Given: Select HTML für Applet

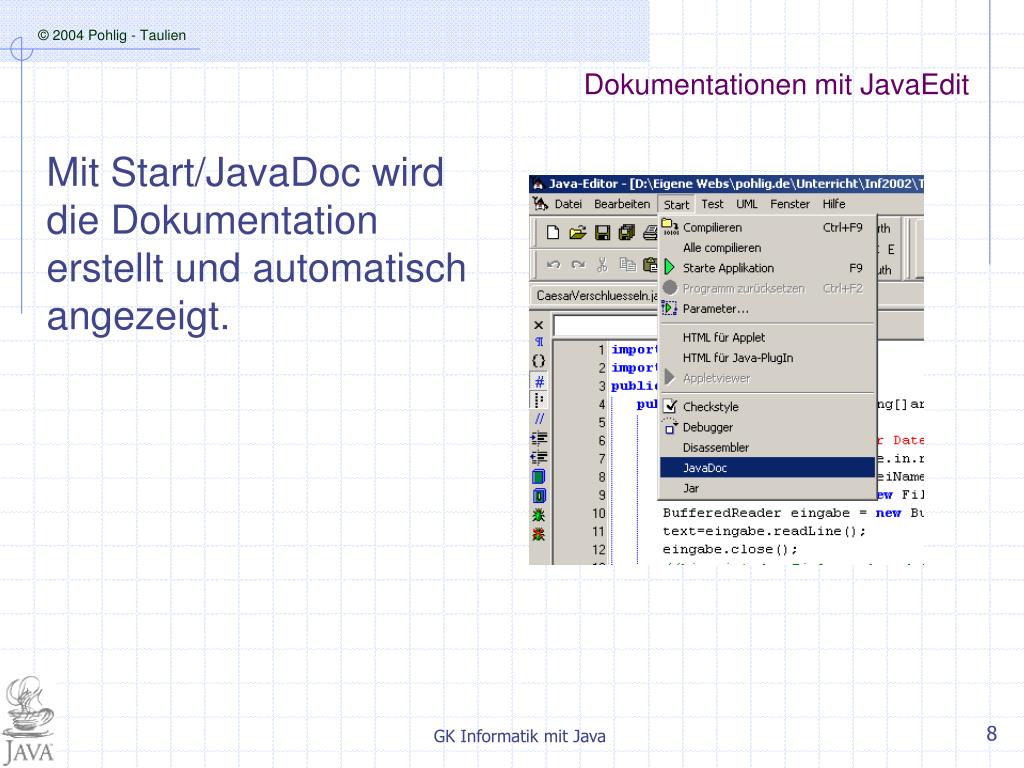Looking at the screenshot, I should point(767,338).
